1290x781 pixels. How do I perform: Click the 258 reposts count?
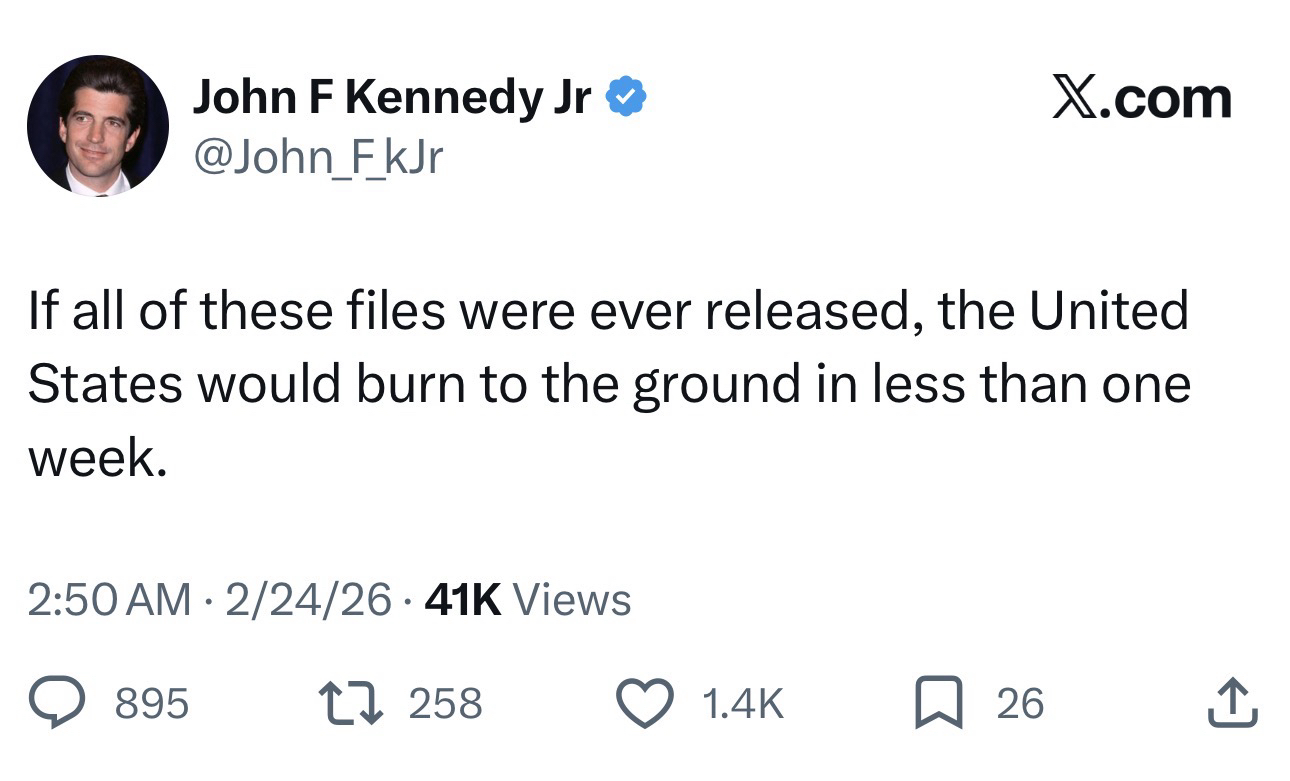pyautogui.click(x=445, y=703)
